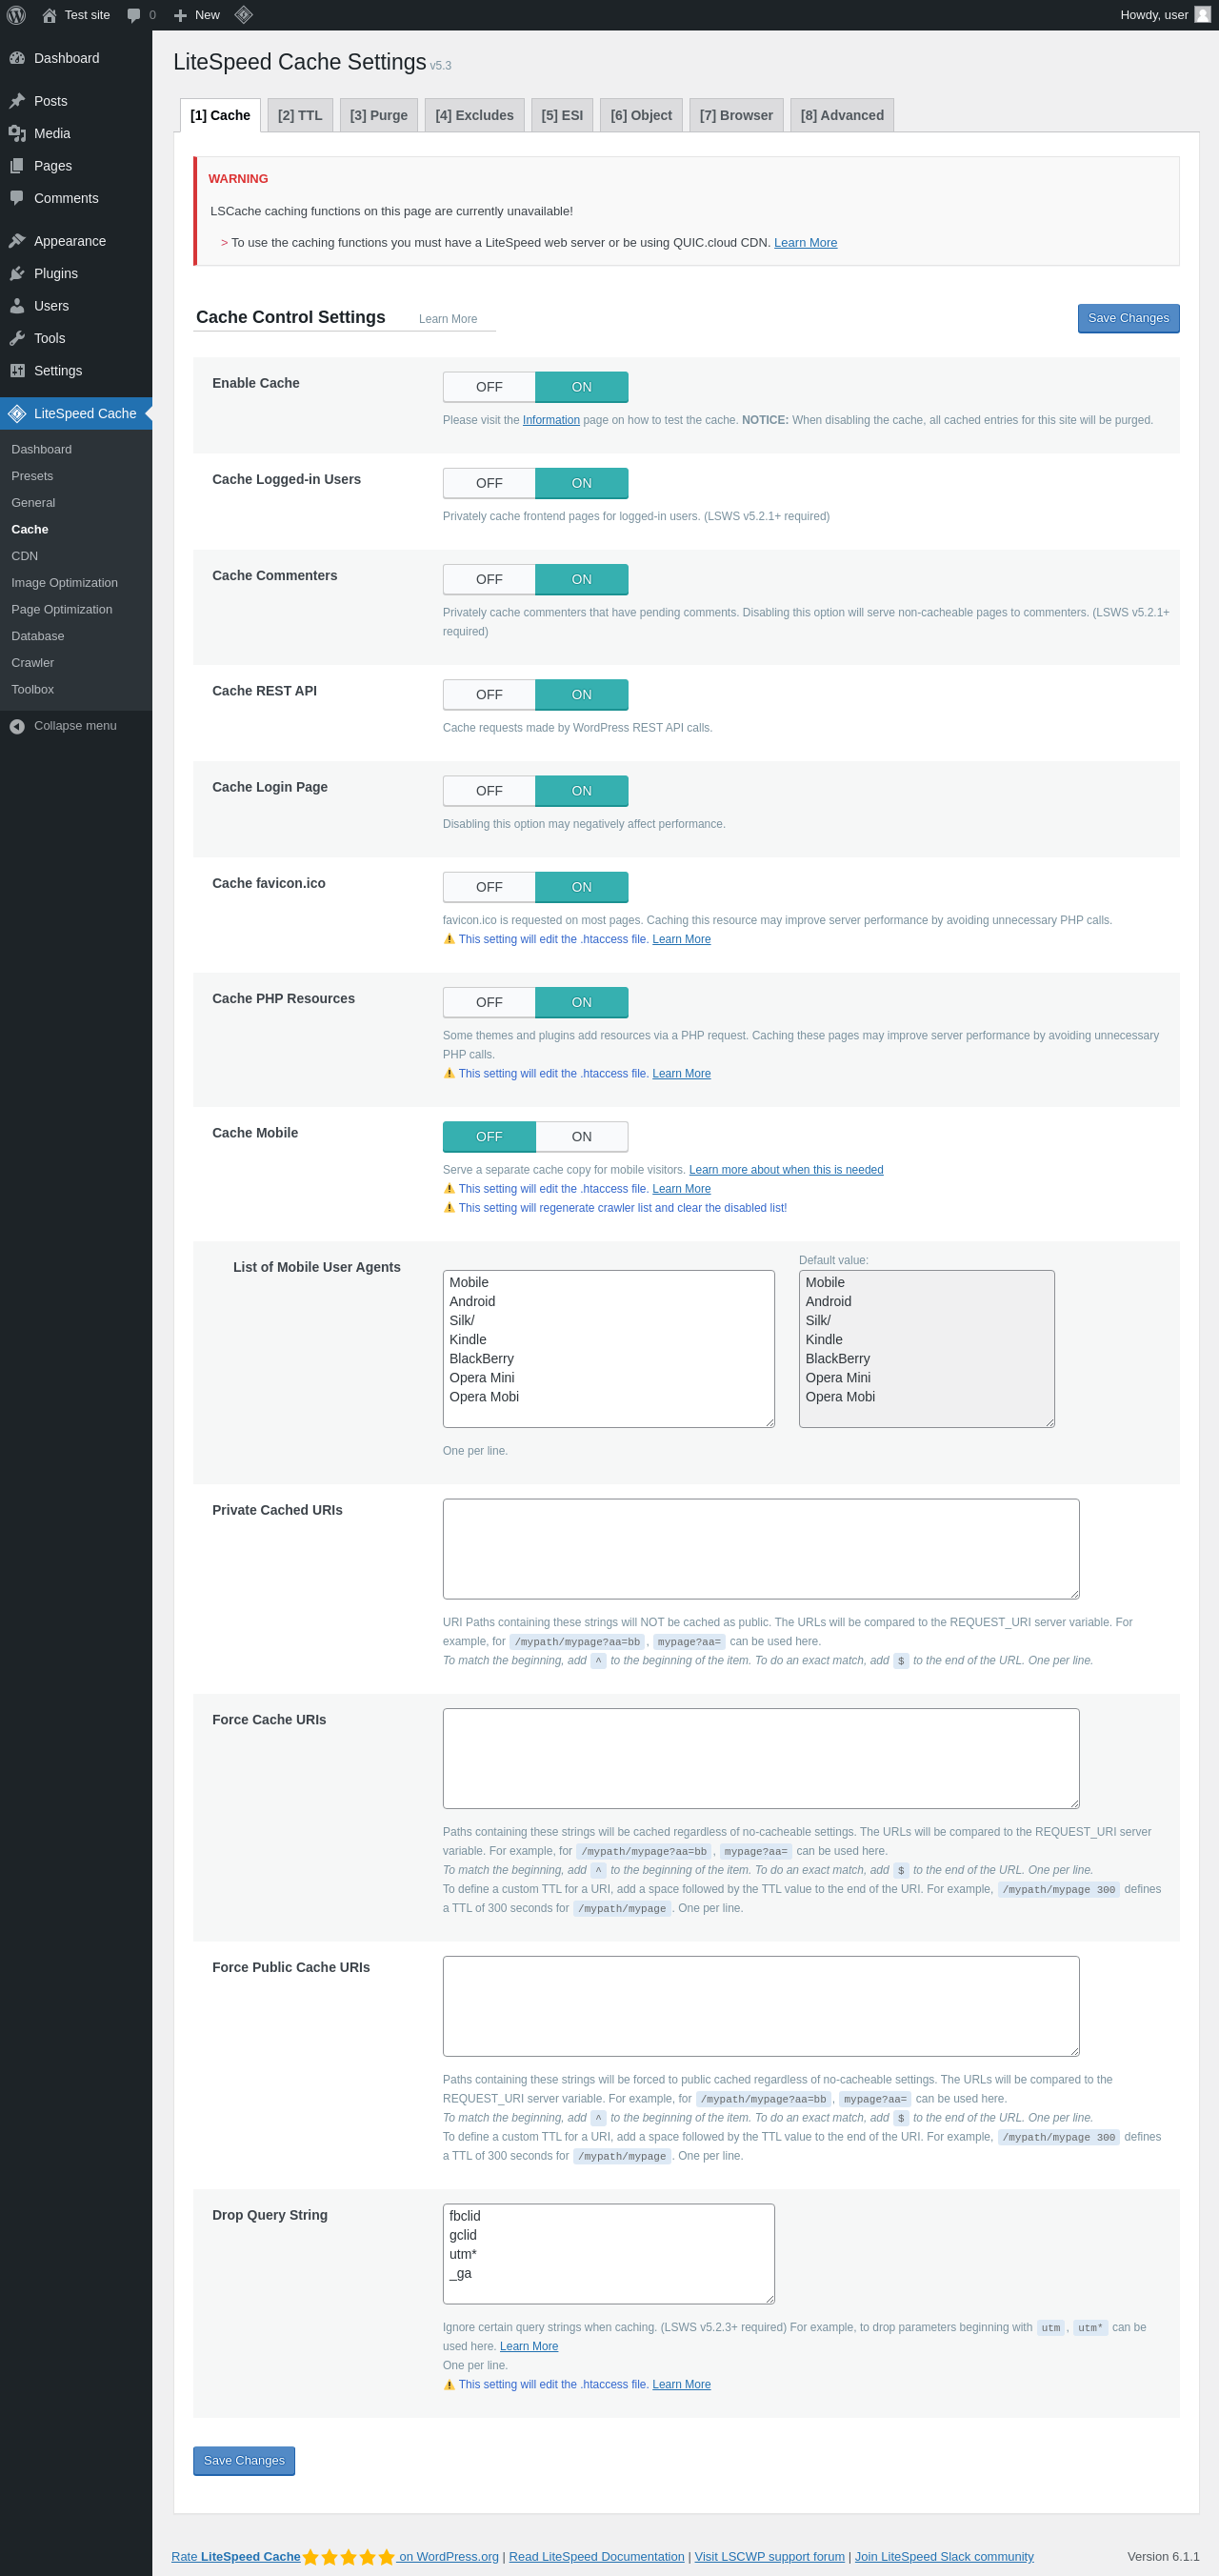1219x2576 pixels.
Task: Click the Tools wrench icon
Action: pyautogui.click(x=17, y=339)
